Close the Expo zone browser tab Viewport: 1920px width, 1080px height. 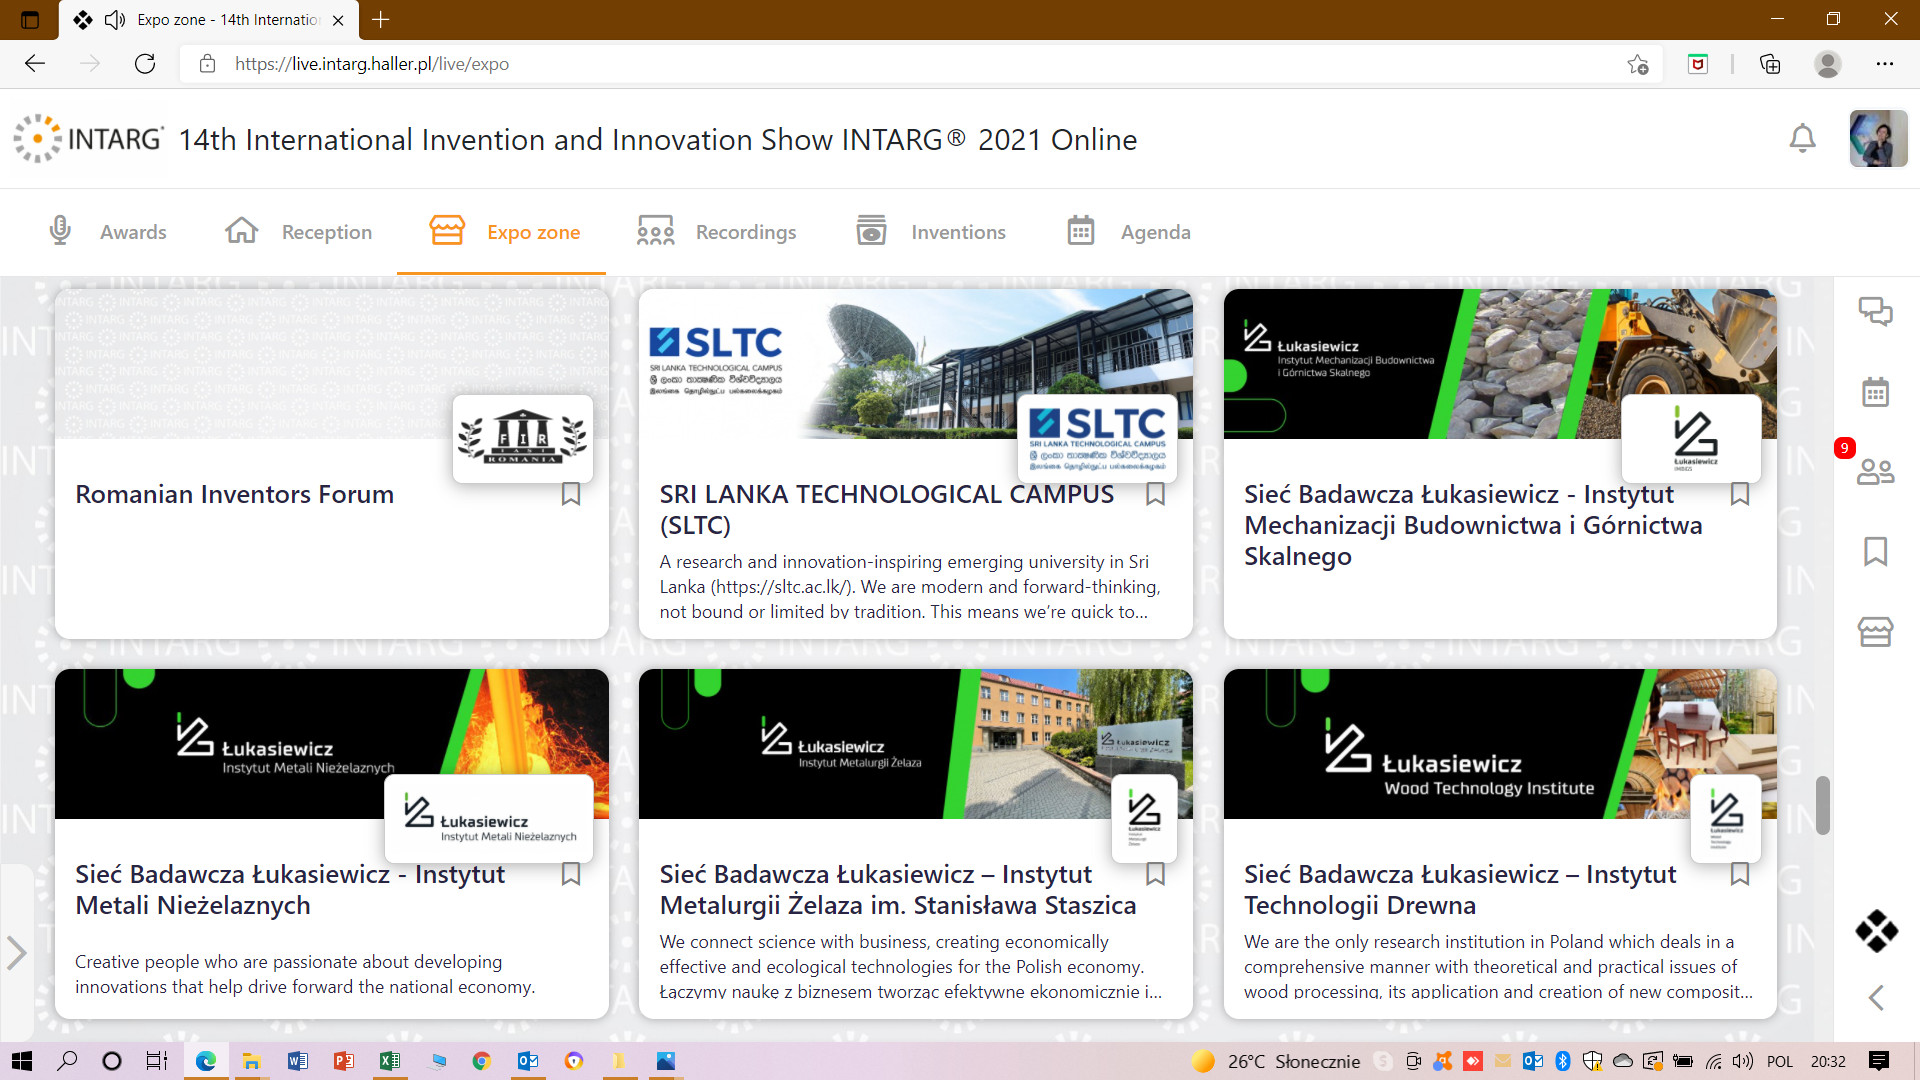tap(338, 19)
